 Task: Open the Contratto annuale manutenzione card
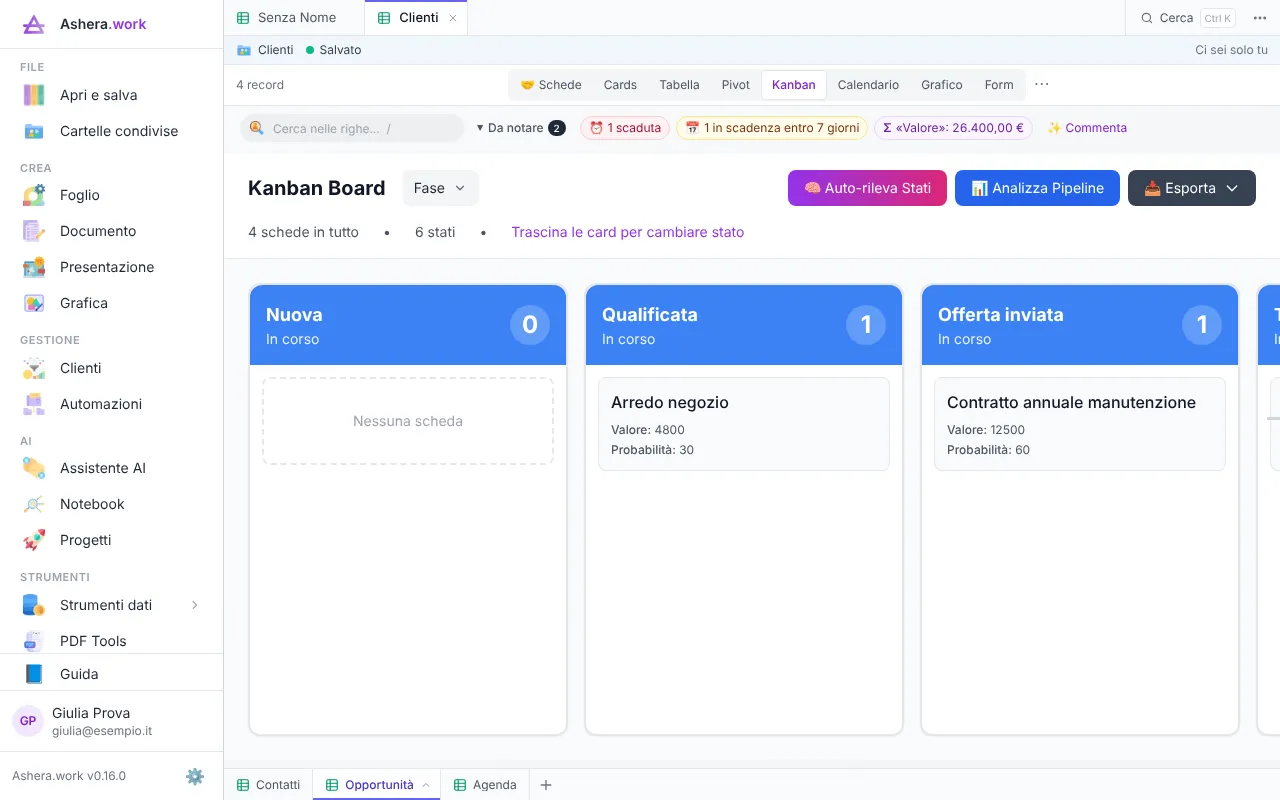(x=1080, y=424)
